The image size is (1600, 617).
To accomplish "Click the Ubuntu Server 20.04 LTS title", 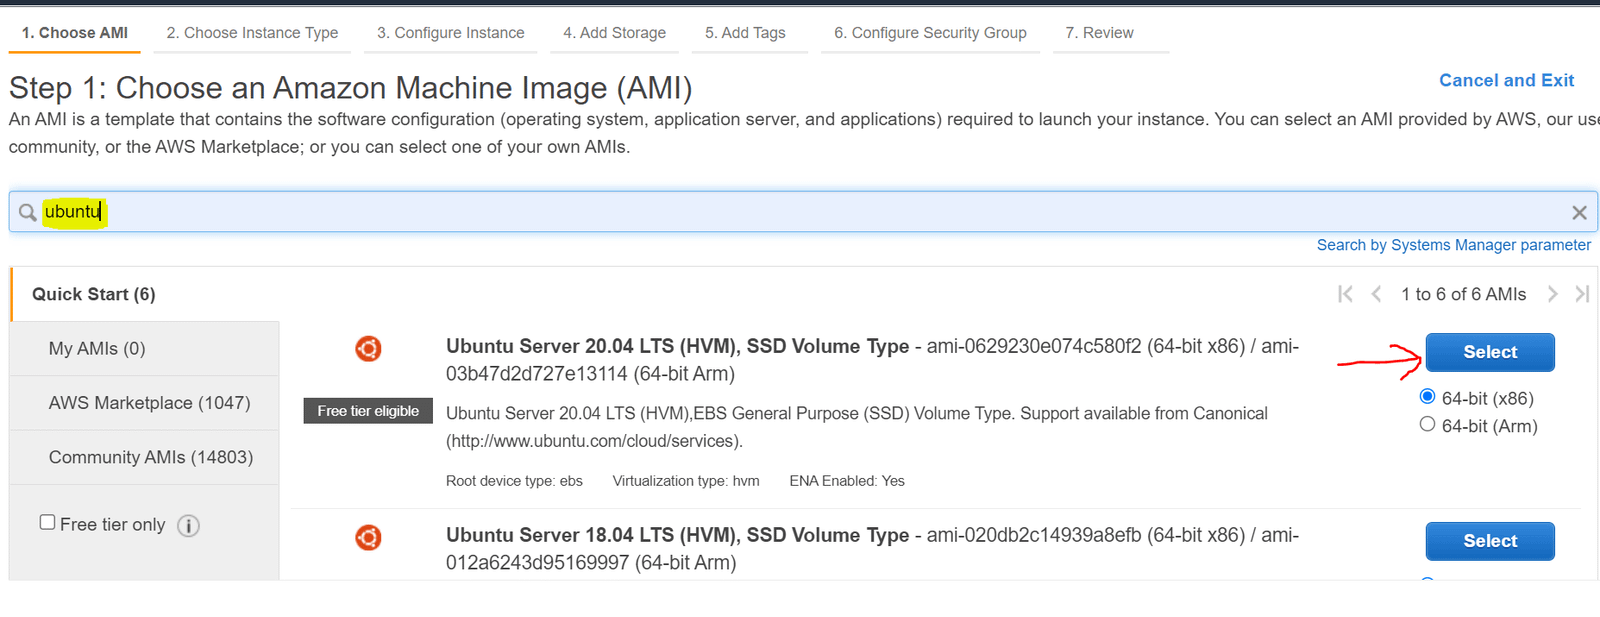I will pyautogui.click(x=678, y=346).
